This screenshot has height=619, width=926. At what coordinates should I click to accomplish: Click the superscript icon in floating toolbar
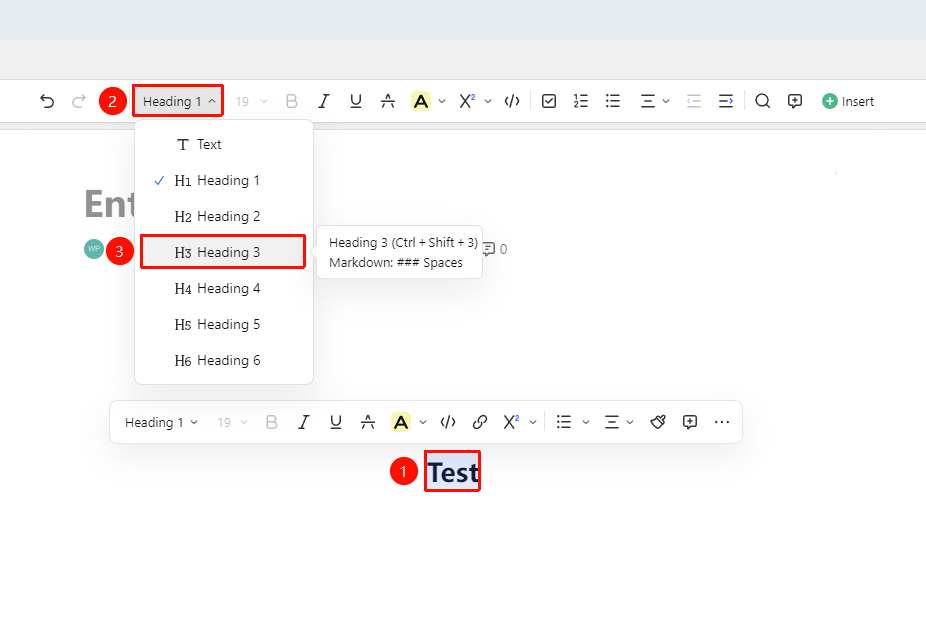point(511,422)
